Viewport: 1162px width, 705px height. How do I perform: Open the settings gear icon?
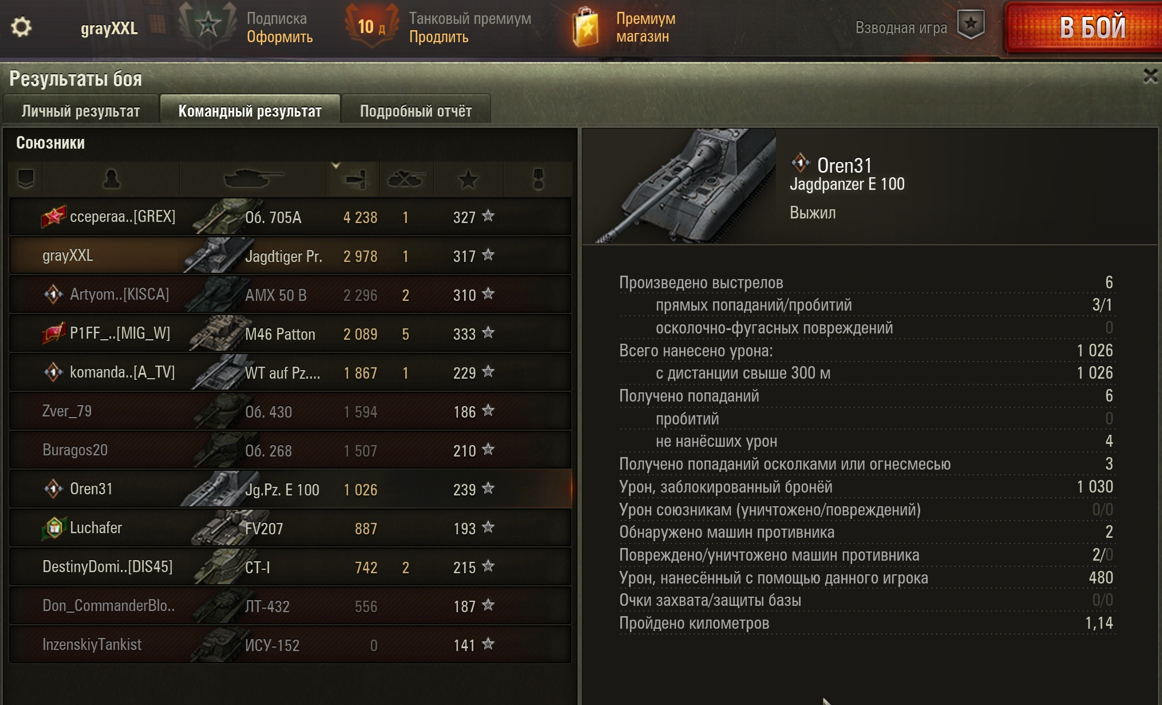pyautogui.click(x=21, y=27)
